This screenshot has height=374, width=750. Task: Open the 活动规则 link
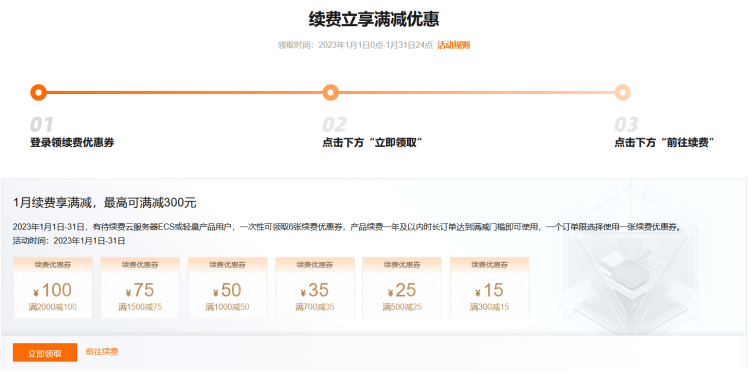click(453, 45)
